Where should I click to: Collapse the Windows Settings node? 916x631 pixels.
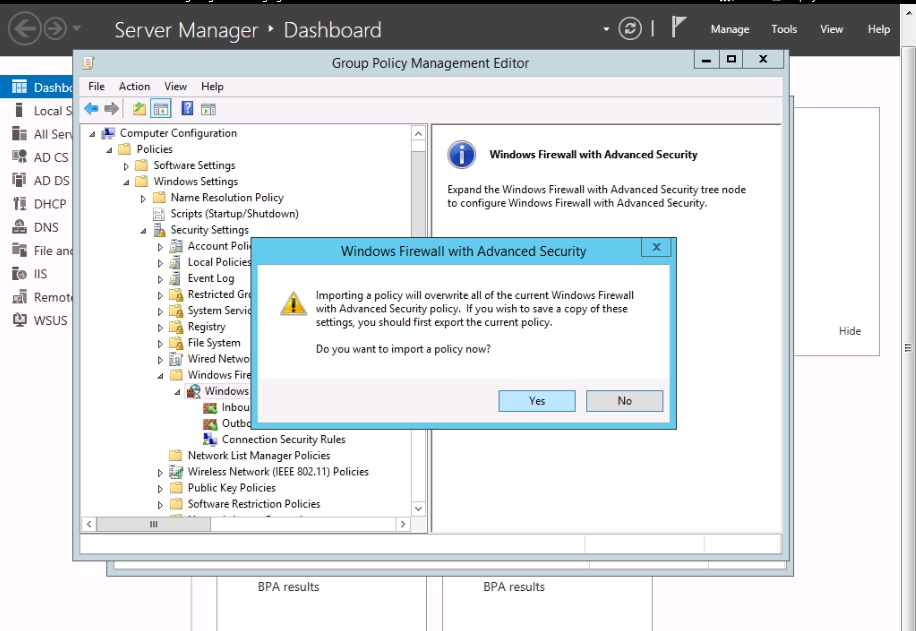tap(126, 182)
